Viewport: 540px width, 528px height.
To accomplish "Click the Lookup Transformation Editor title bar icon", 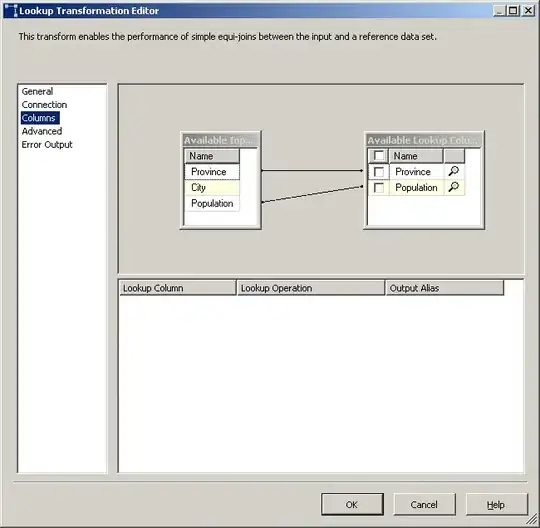I will [x=11, y=11].
